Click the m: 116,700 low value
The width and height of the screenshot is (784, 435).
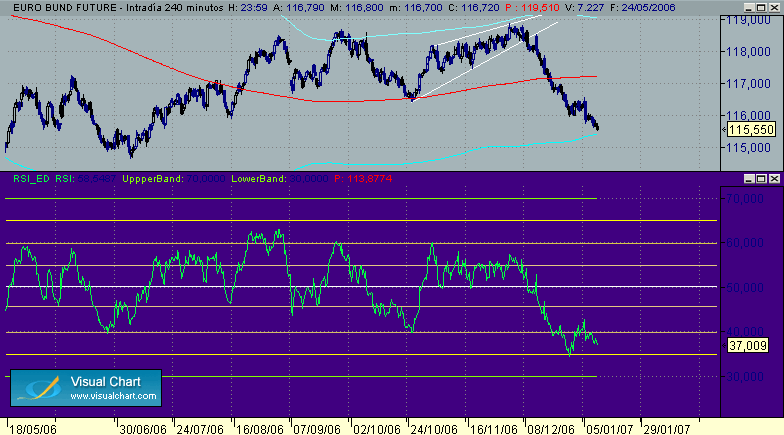click(x=416, y=8)
